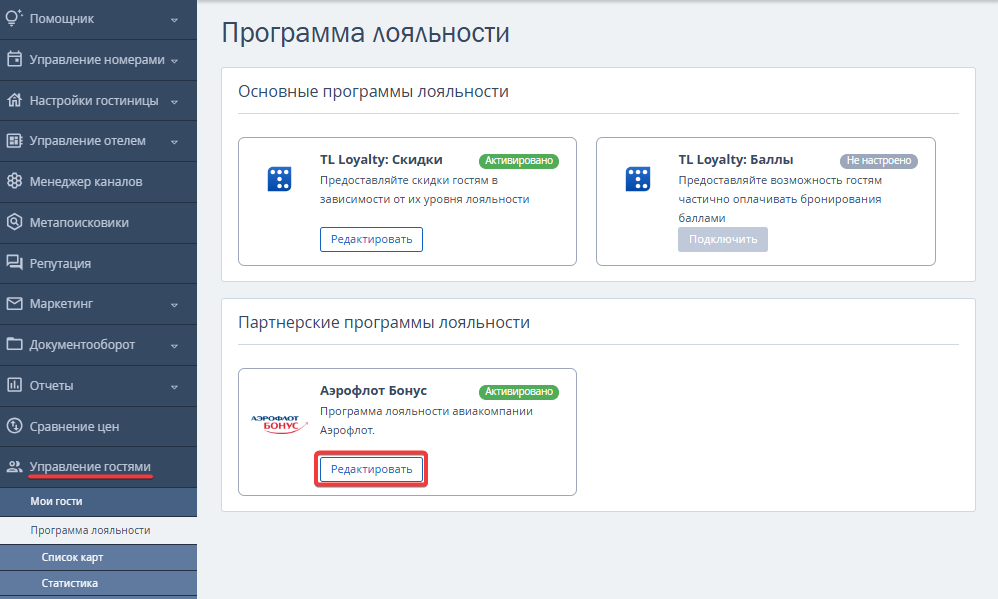Click the TL Loyalty: Скидки title
The height and width of the screenshot is (599, 998).
tap(381, 160)
